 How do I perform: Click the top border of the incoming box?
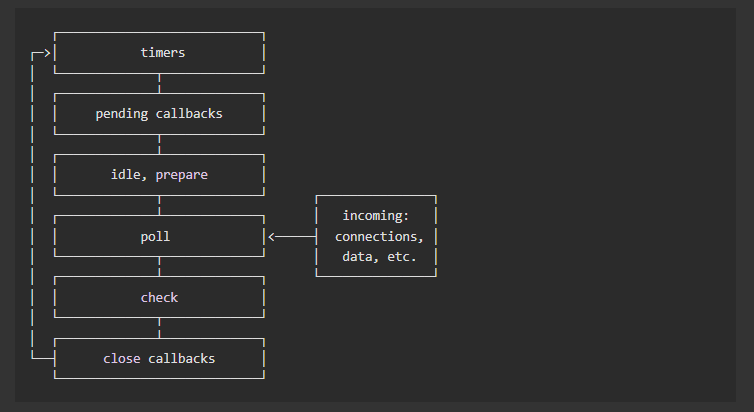tap(376, 196)
